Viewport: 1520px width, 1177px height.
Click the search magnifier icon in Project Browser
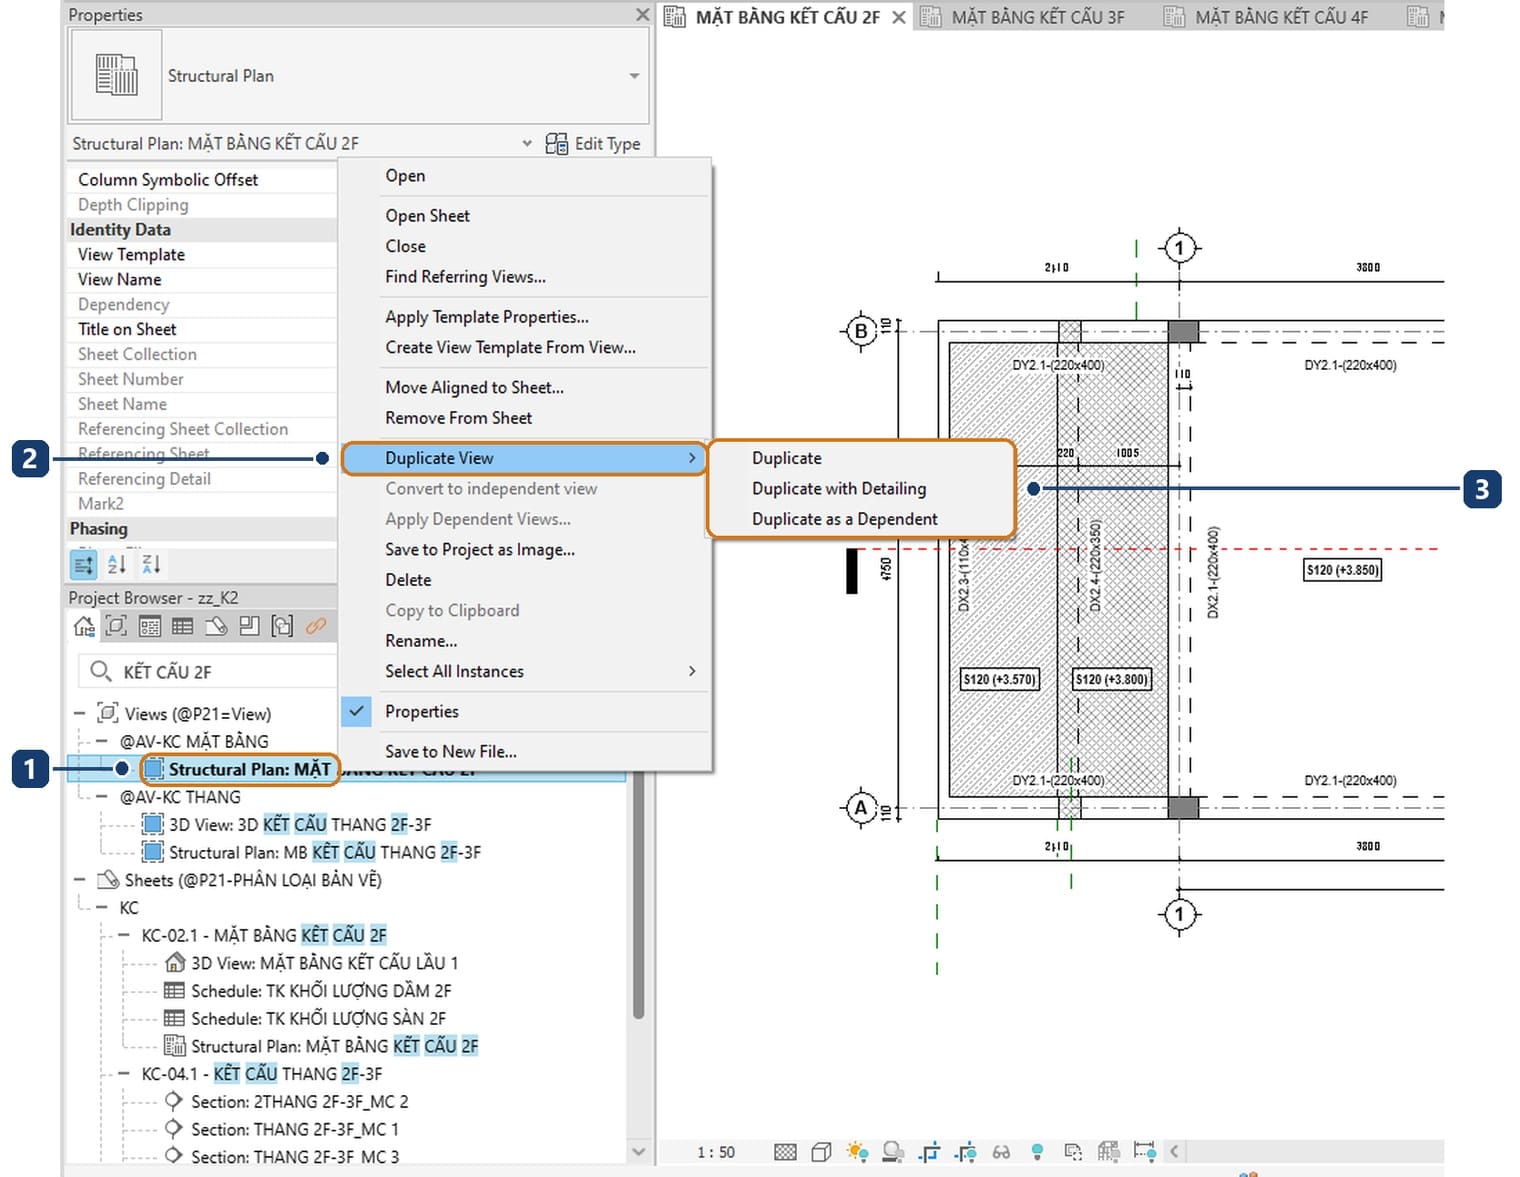[x=100, y=671]
